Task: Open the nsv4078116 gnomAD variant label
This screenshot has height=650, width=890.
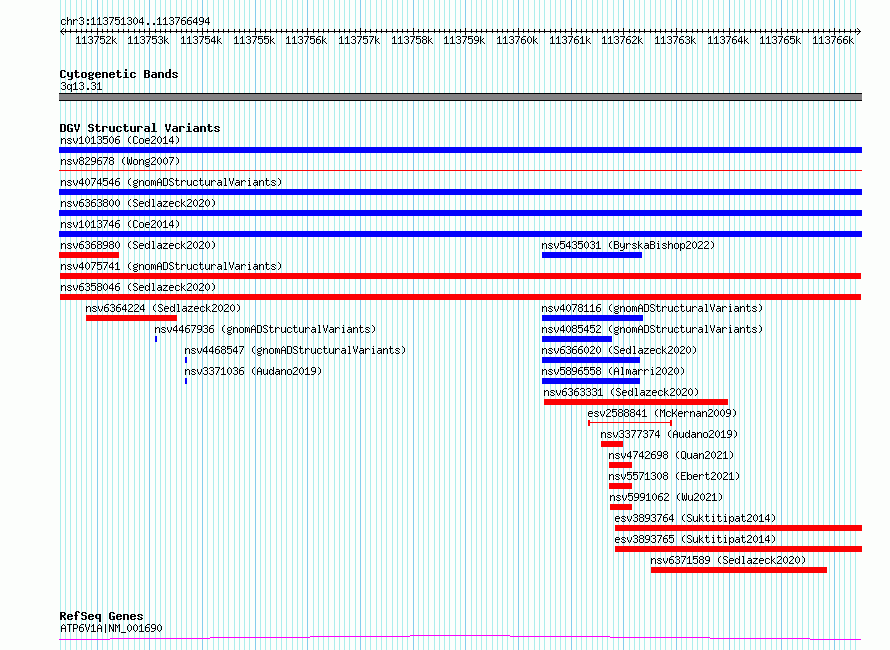Action: (x=652, y=308)
